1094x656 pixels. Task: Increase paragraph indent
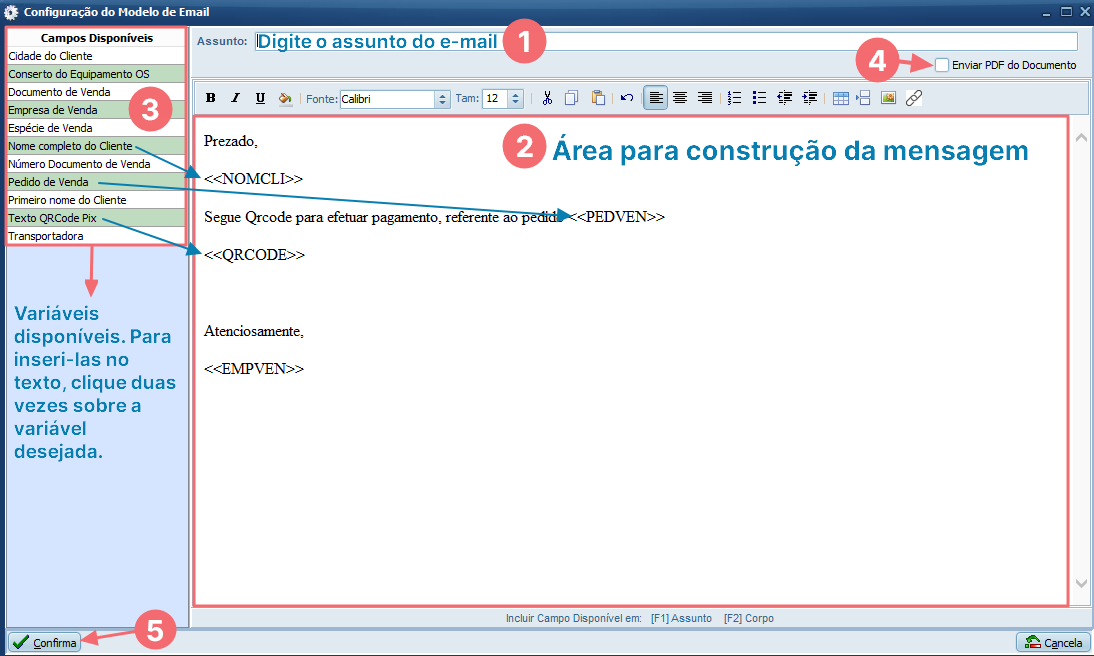pyautogui.click(x=809, y=98)
